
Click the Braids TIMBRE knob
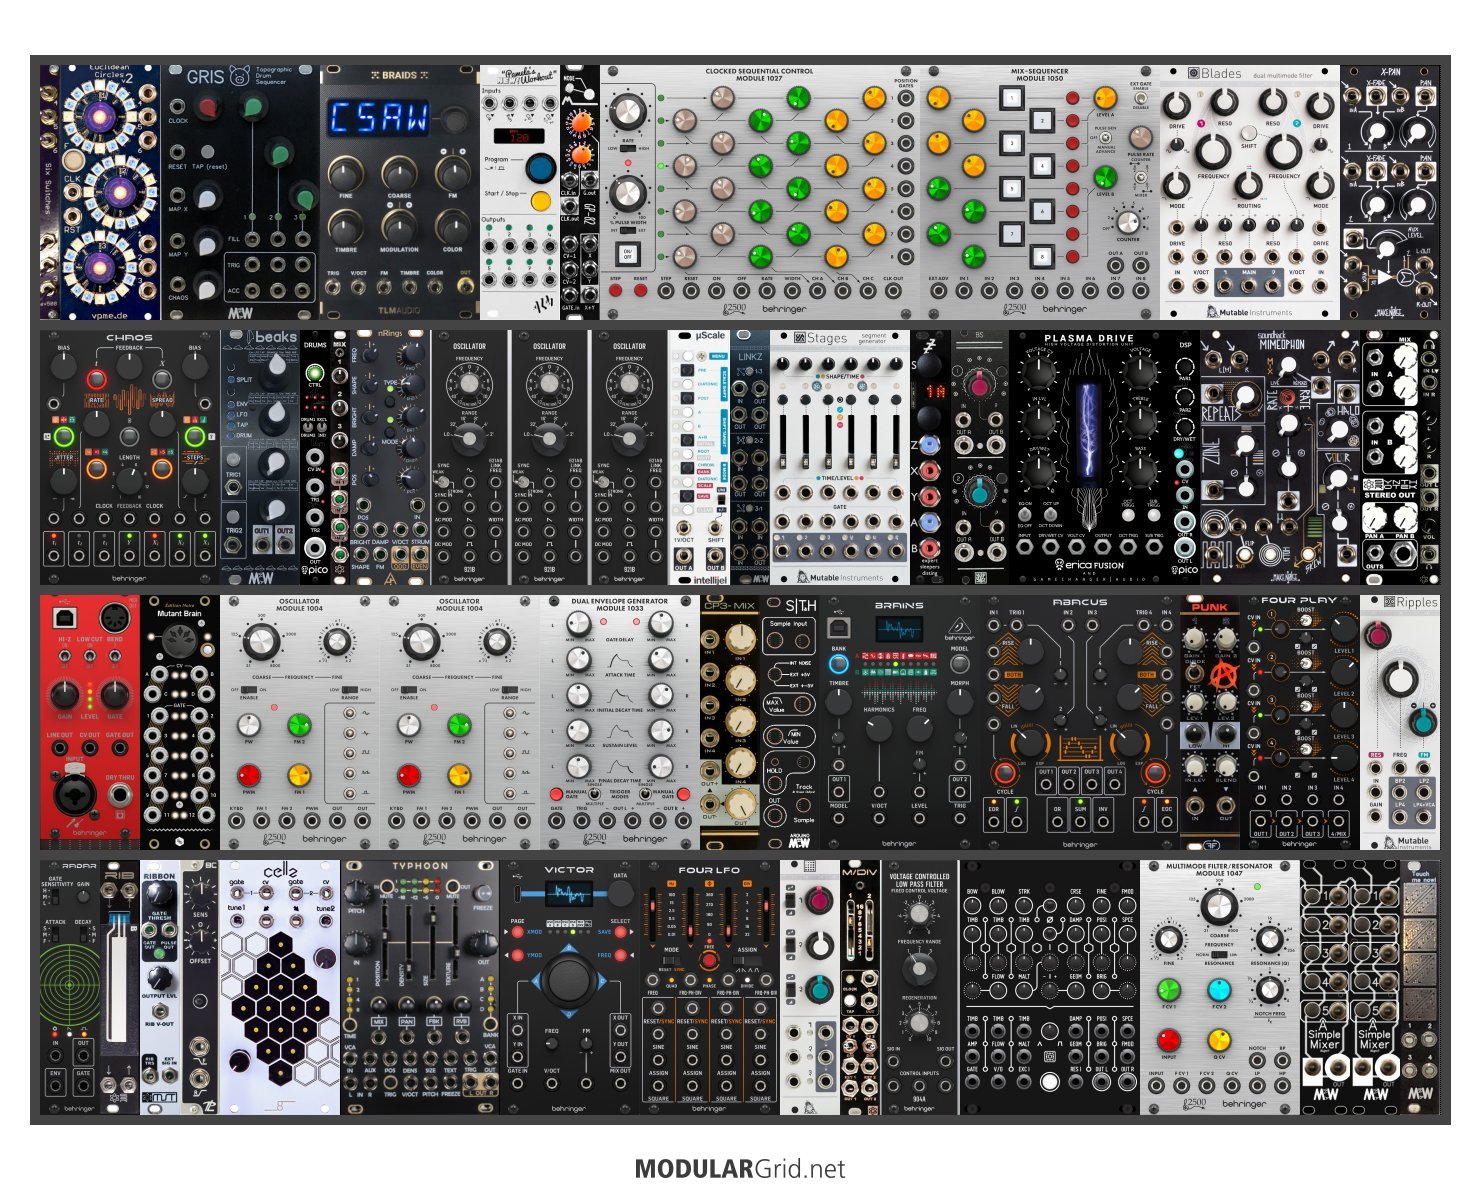[x=345, y=227]
